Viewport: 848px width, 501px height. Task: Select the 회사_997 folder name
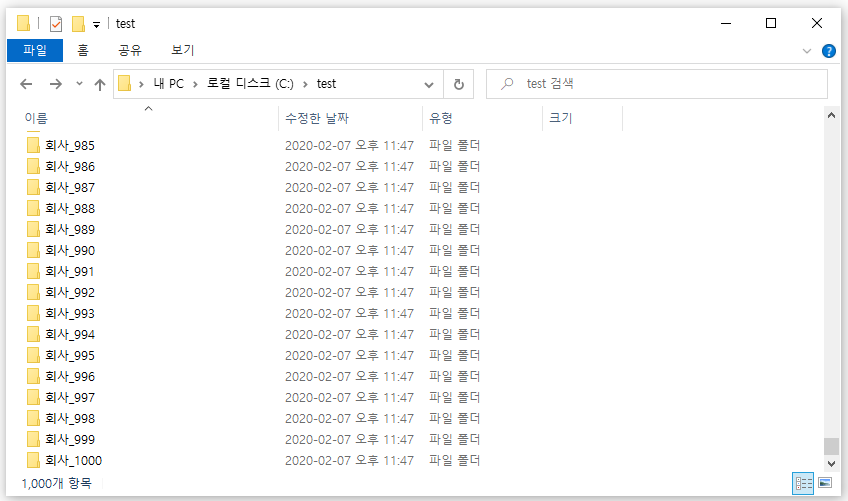(x=70, y=397)
